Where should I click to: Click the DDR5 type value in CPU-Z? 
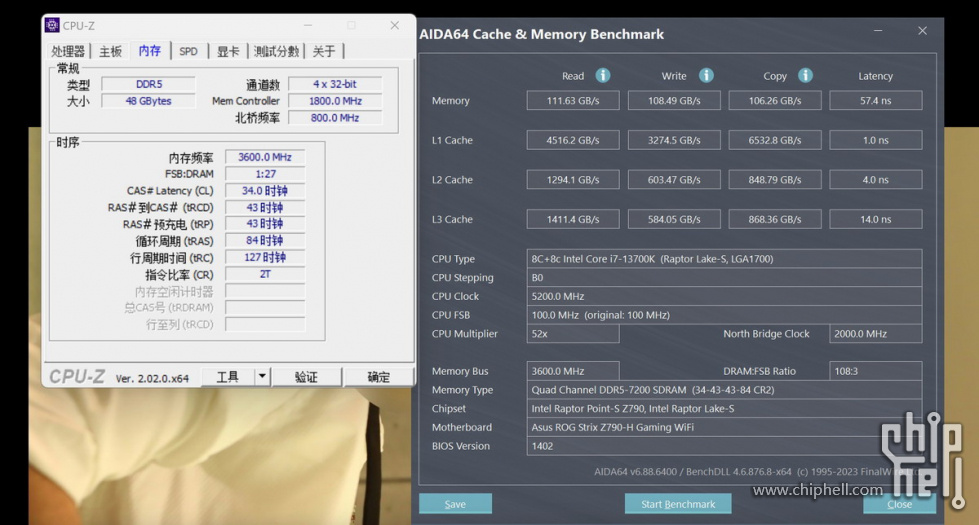[x=149, y=84]
